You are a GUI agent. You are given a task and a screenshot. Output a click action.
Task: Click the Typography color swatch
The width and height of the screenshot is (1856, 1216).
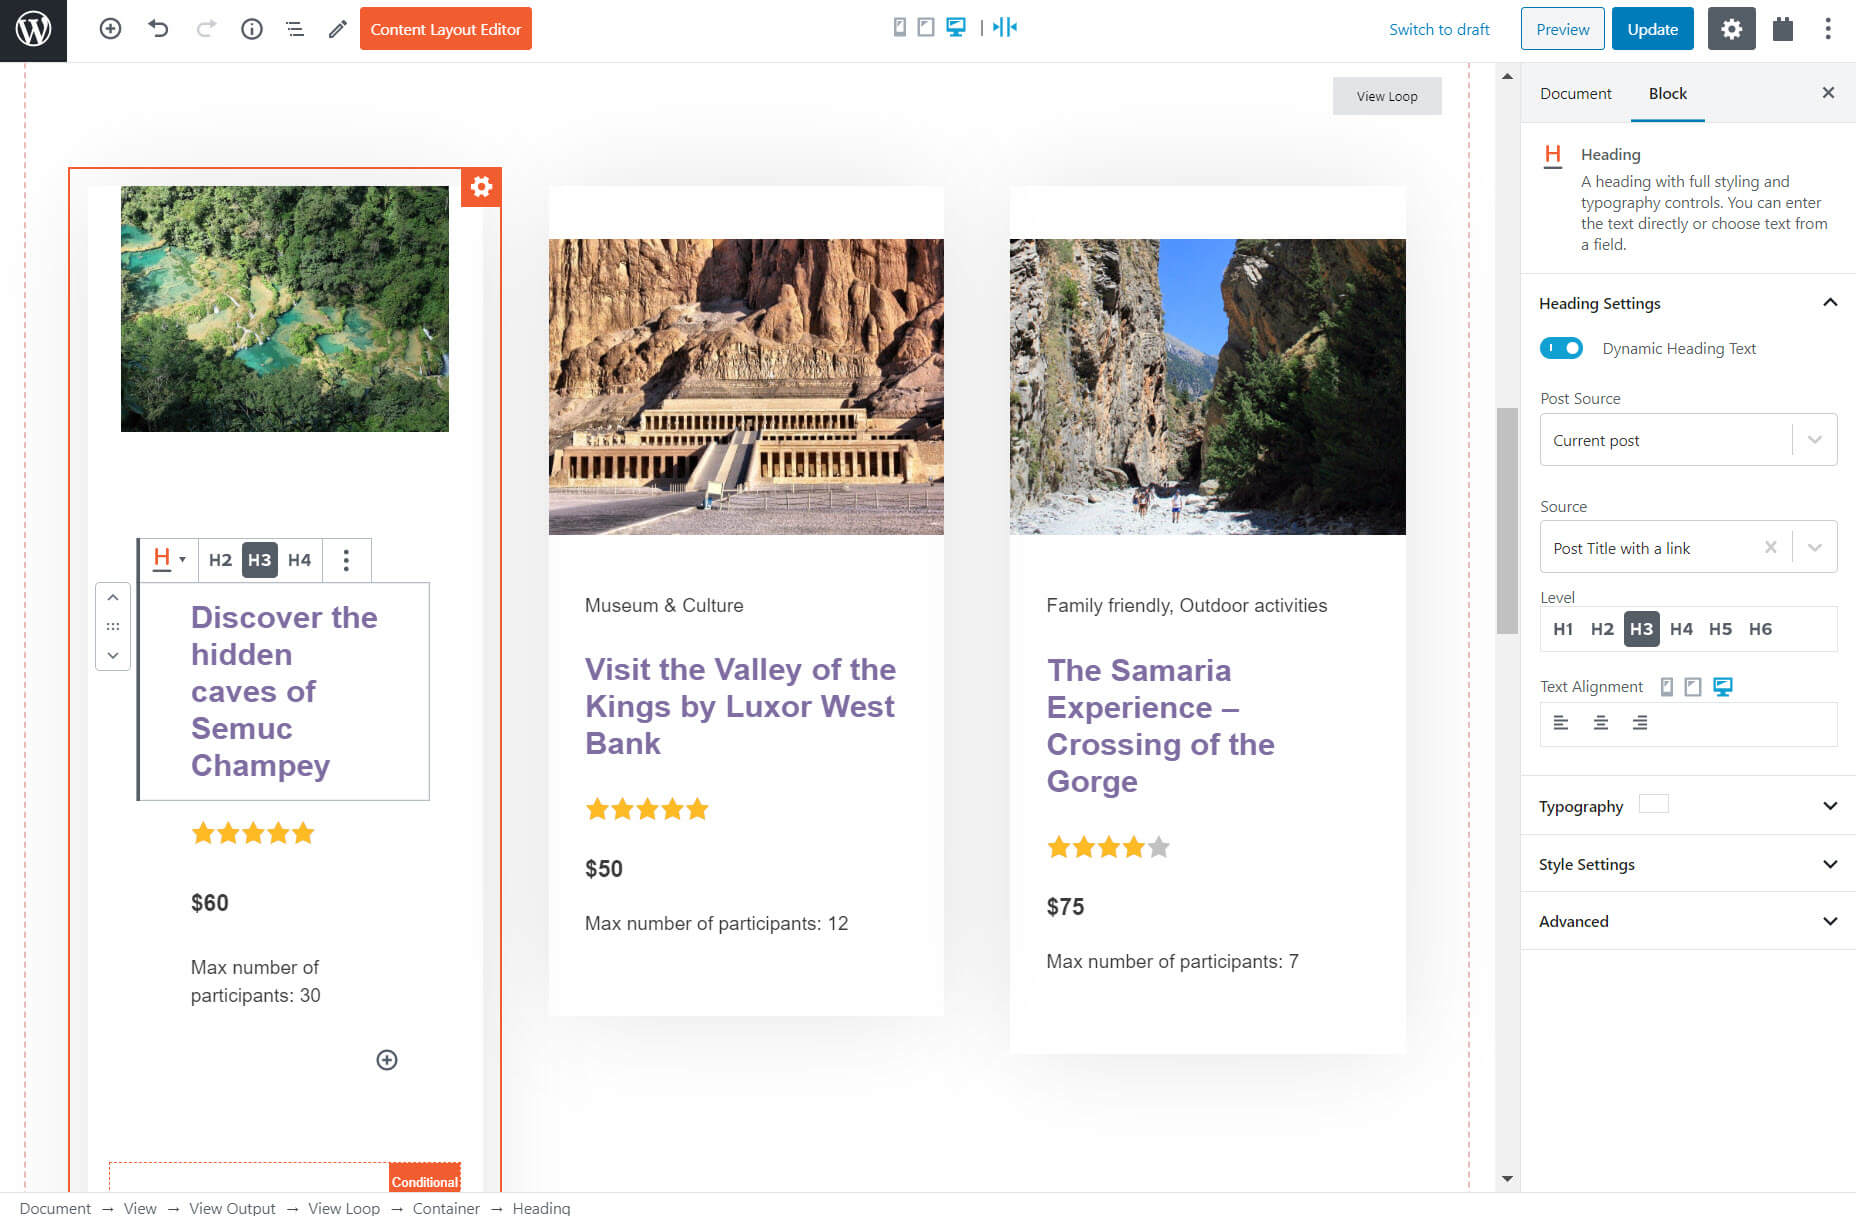[x=1654, y=804]
